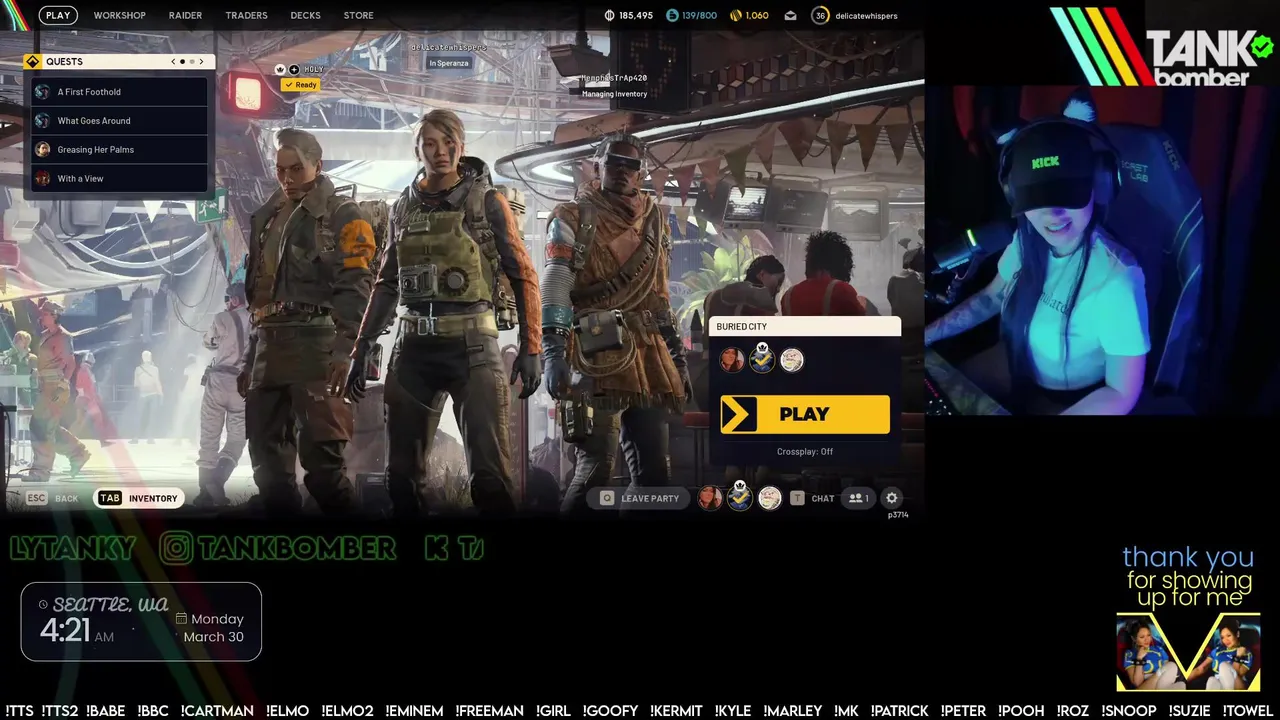Open quest Greasing Her Palms

pyautogui.click(x=119, y=150)
